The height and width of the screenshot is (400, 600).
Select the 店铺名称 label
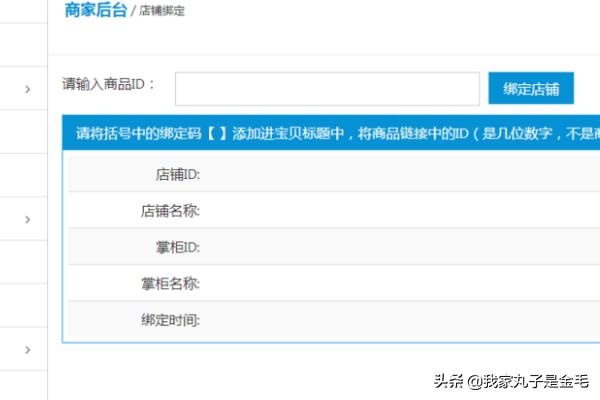171,211
